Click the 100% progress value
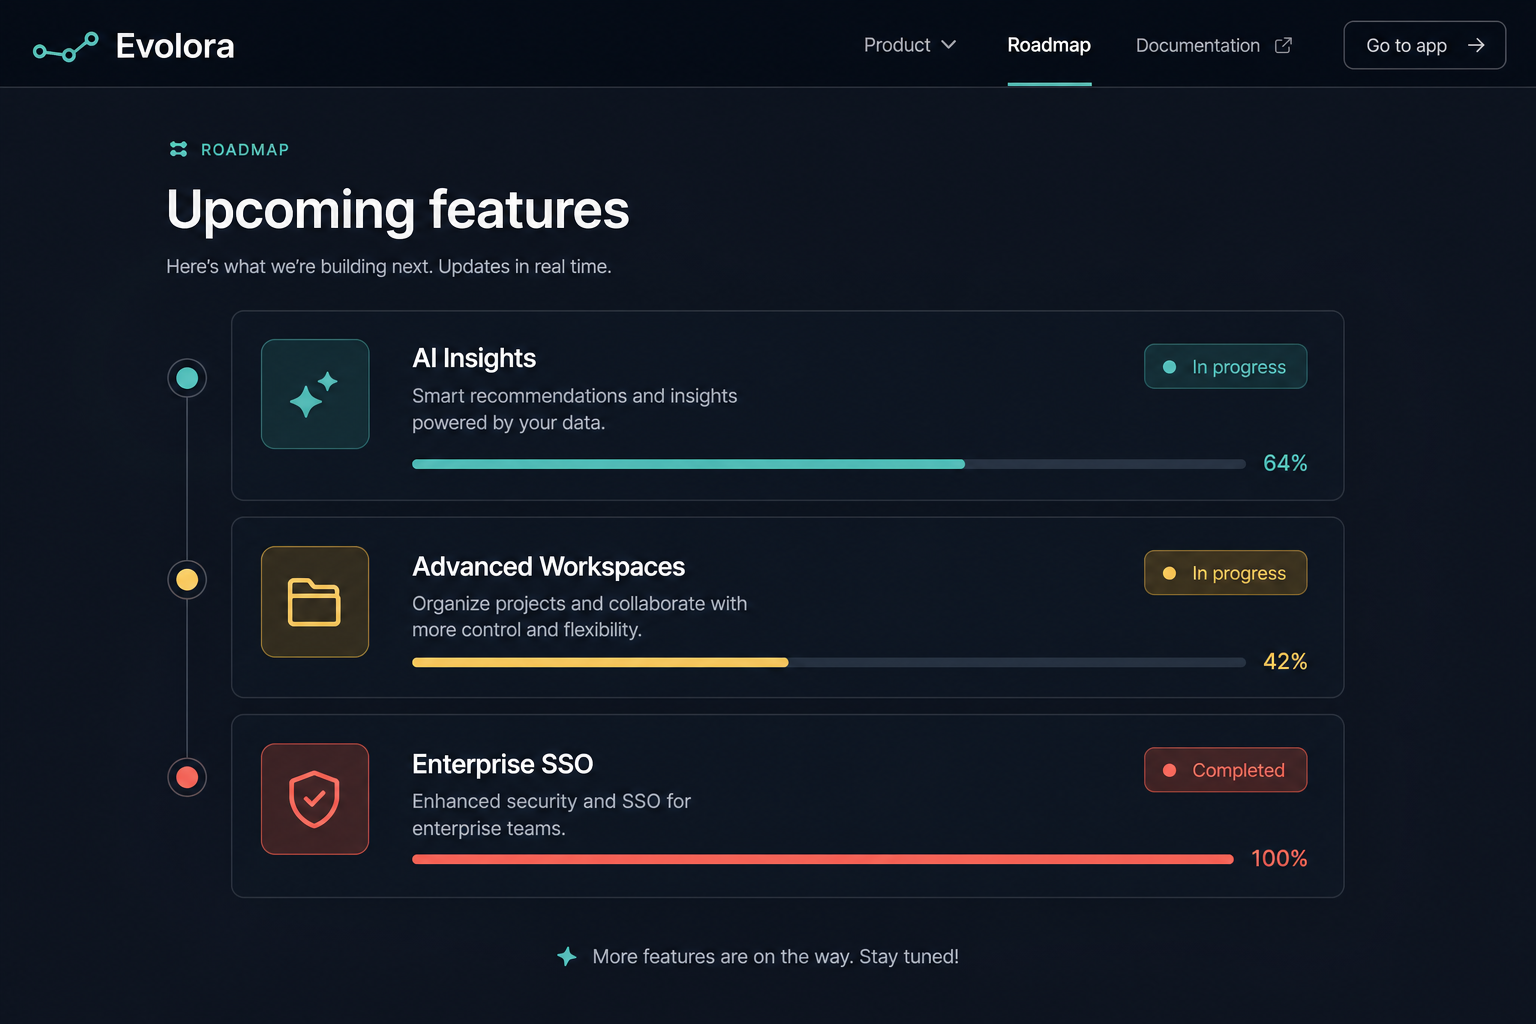The width and height of the screenshot is (1536, 1024). tap(1279, 858)
